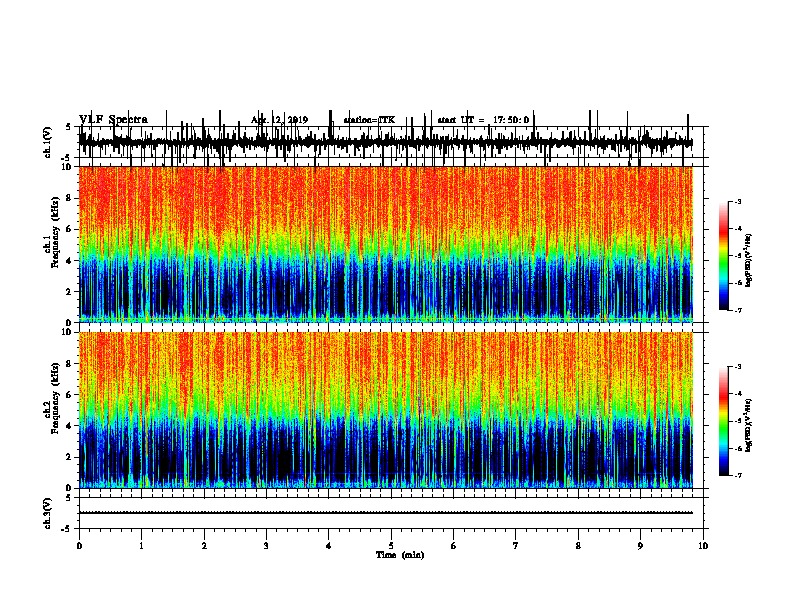Screen dimensions: 792x612
Task: Click the ch.2 colorbar log(PSD) unit label
Action: pos(748,425)
